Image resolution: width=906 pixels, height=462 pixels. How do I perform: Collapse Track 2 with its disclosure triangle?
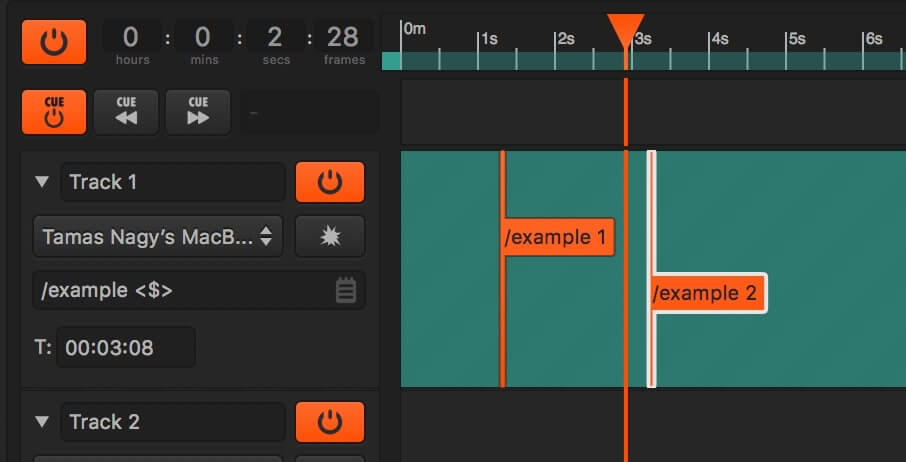(42, 422)
